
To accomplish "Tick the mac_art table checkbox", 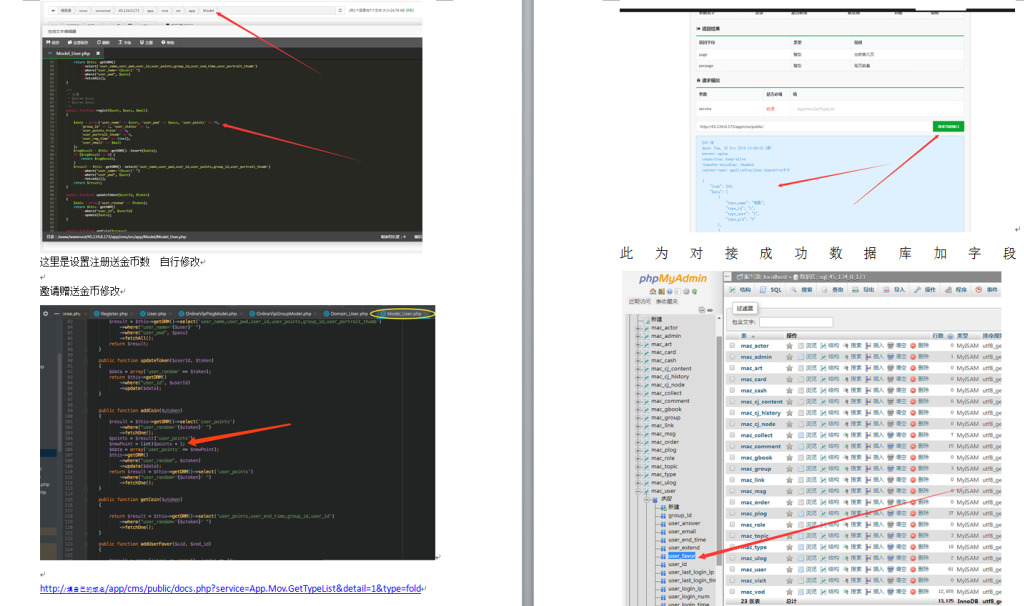I will 732,368.
